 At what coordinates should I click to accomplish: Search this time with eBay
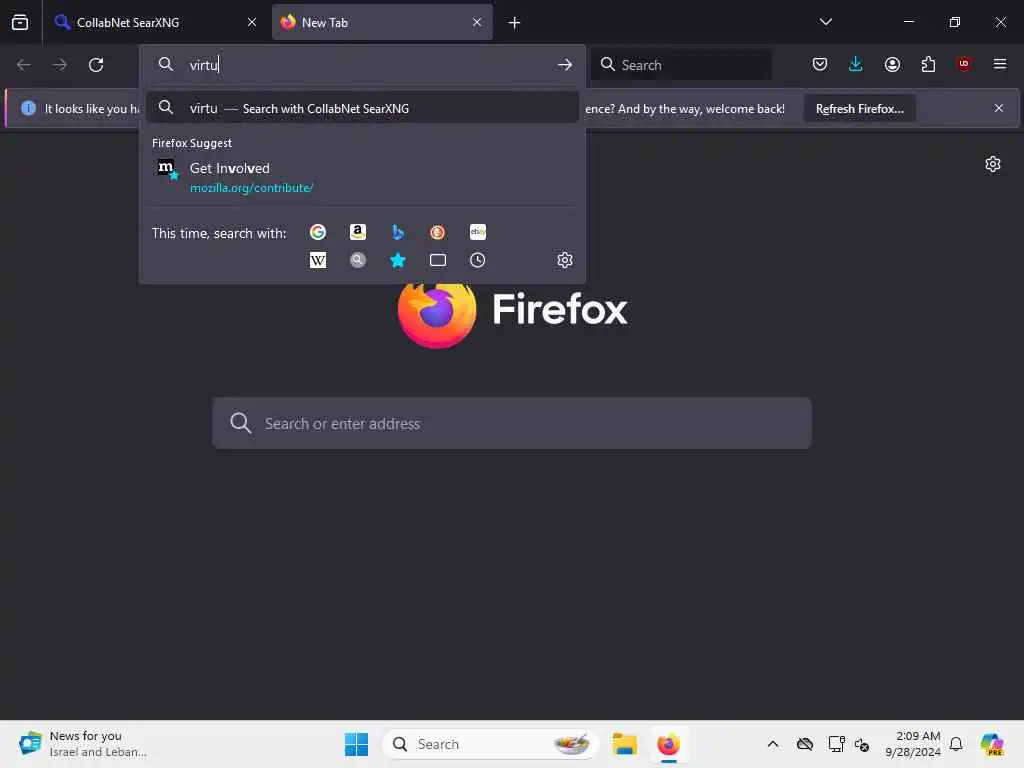pyautogui.click(x=477, y=232)
